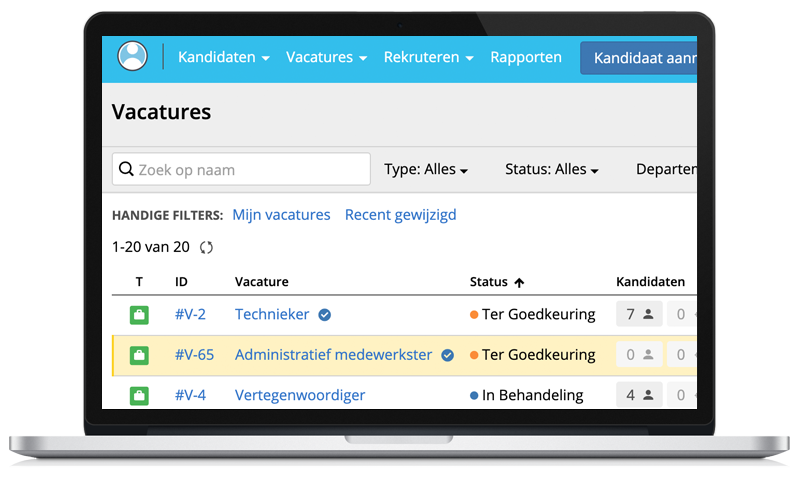Click the verified badge next to Technieker
Screen dimensions: 800x494
tap(325, 315)
